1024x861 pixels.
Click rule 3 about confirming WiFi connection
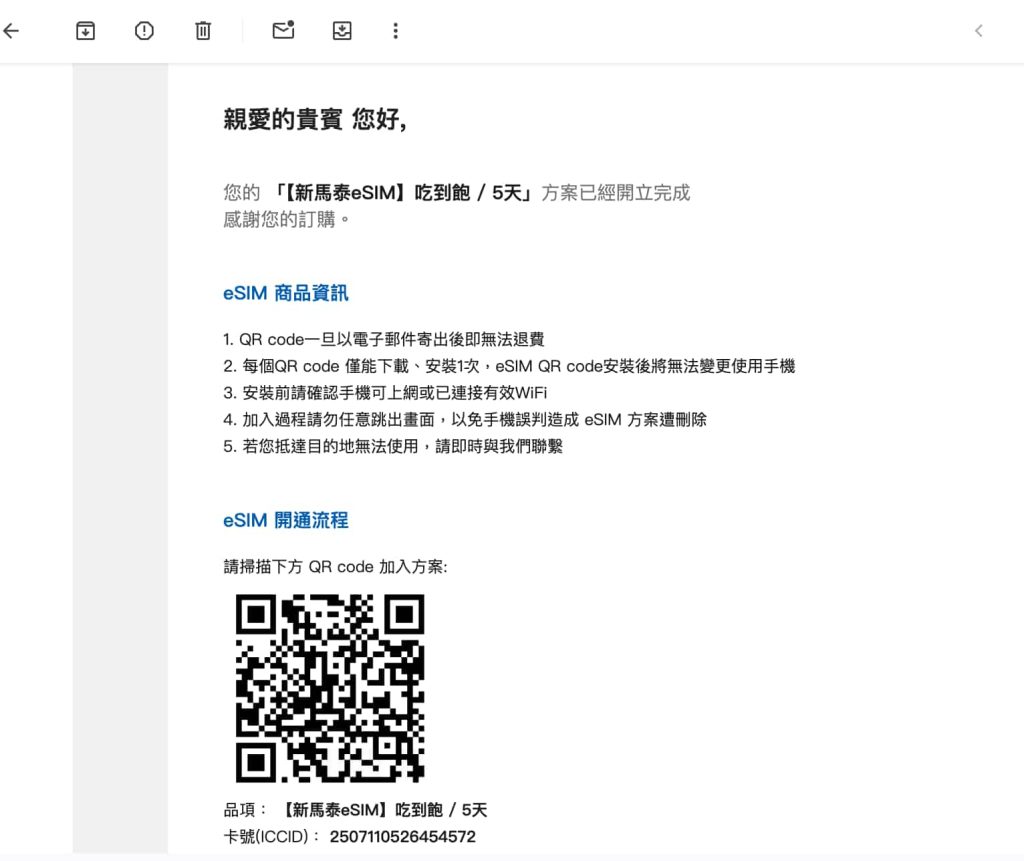point(385,393)
